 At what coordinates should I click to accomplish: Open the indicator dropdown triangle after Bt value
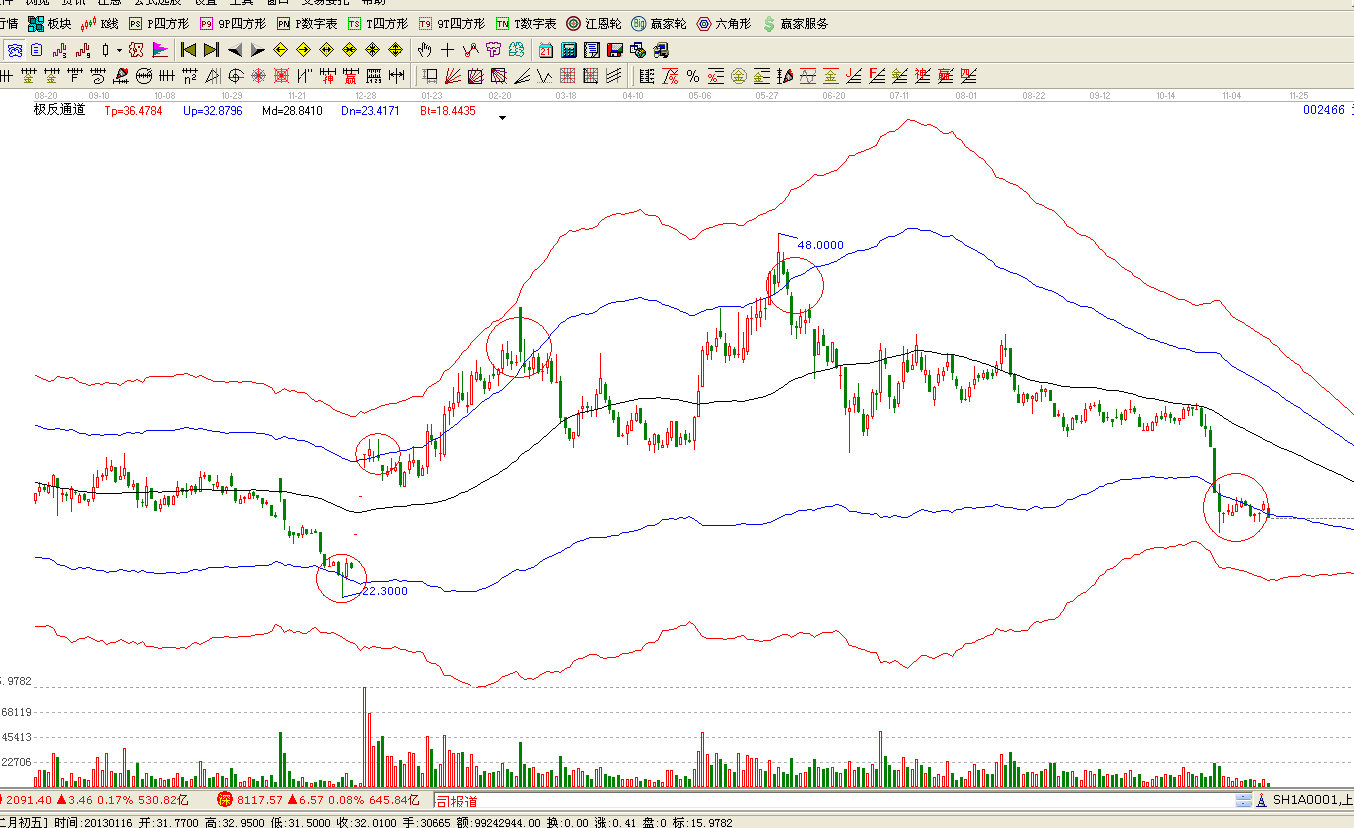pyautogui.click(x=503, y=118)
